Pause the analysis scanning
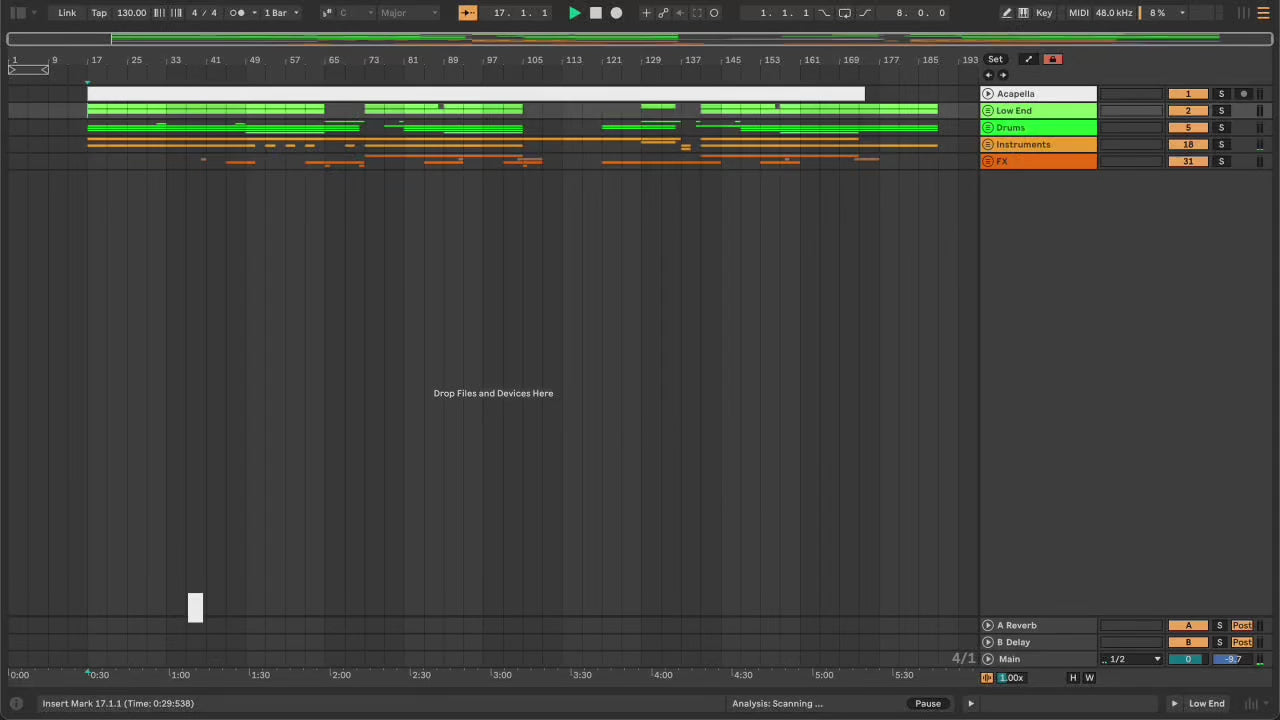Viewport: 1280px width, 720px height. (x=927, y=703)
